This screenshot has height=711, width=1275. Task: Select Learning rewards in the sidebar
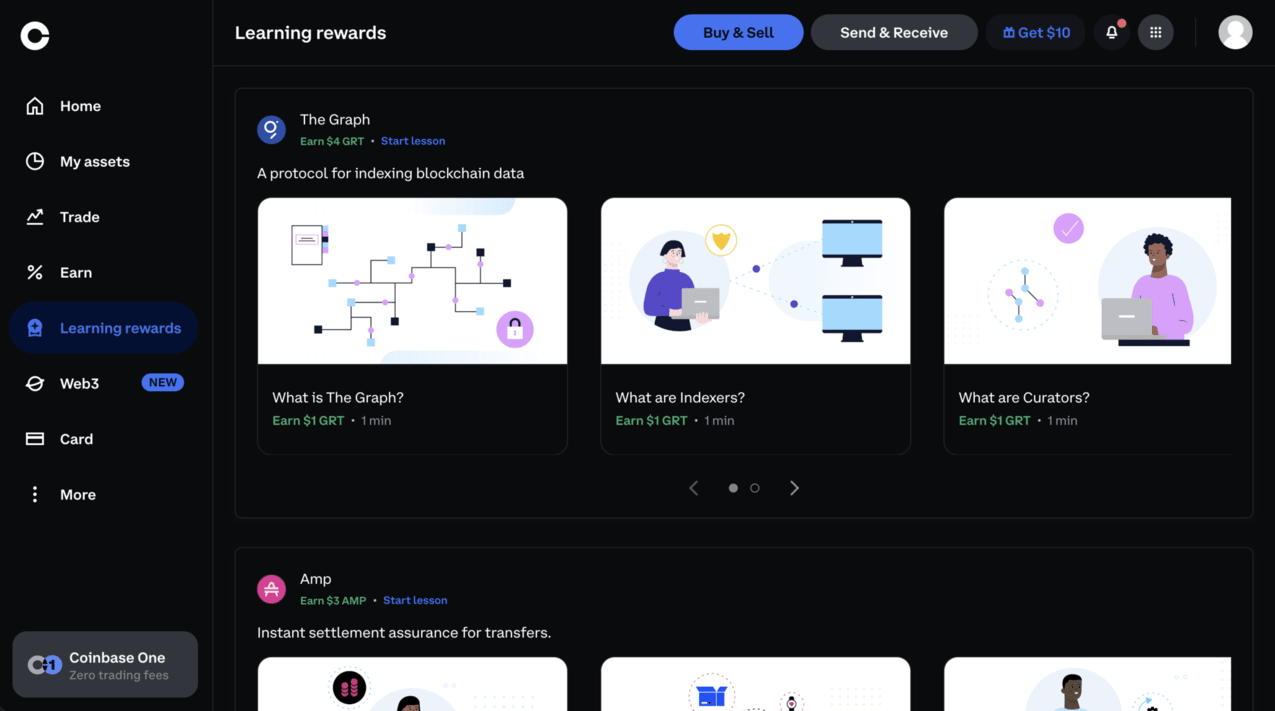pyautogui.click(x=121, y=327)
